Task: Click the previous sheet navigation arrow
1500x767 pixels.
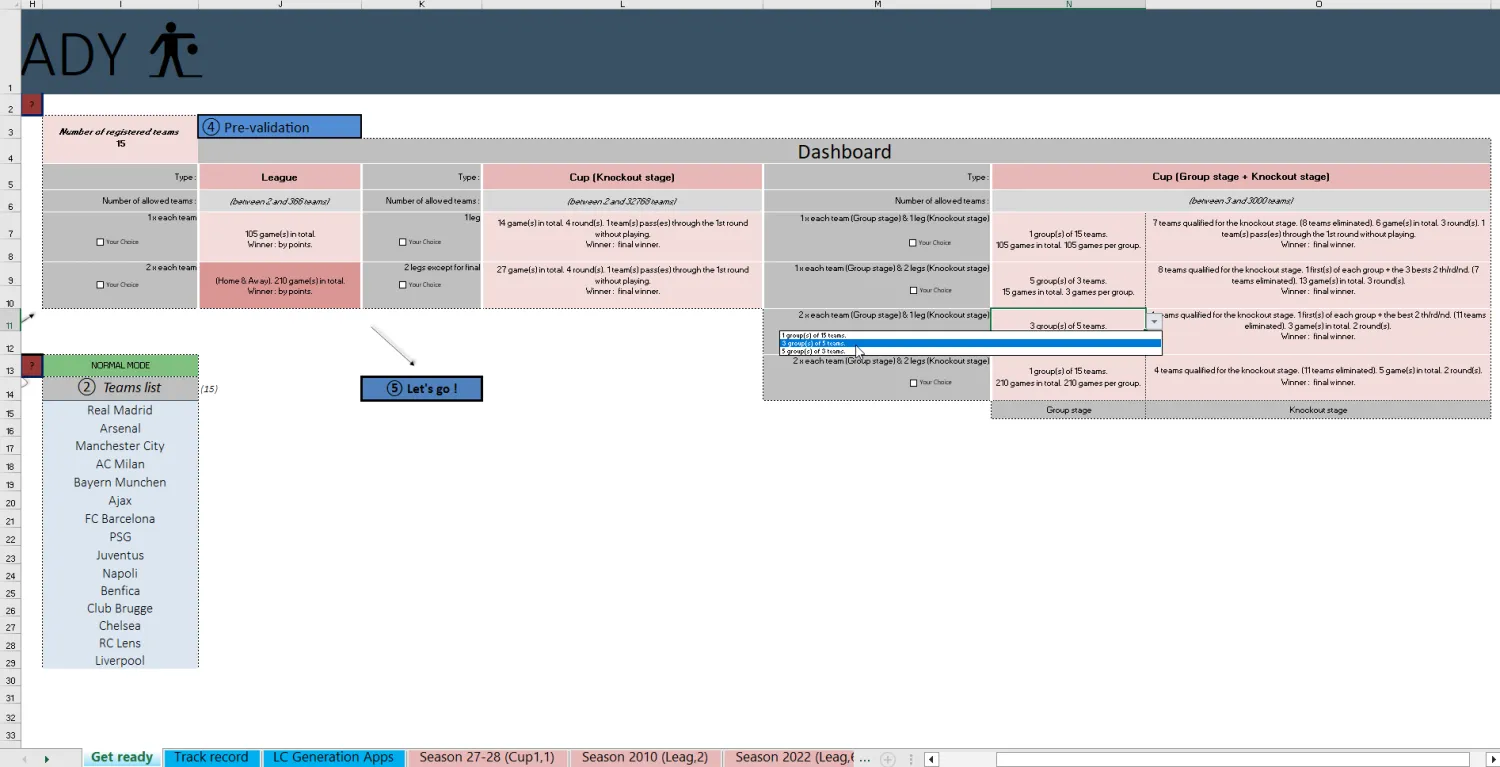Action: [25, 759]
